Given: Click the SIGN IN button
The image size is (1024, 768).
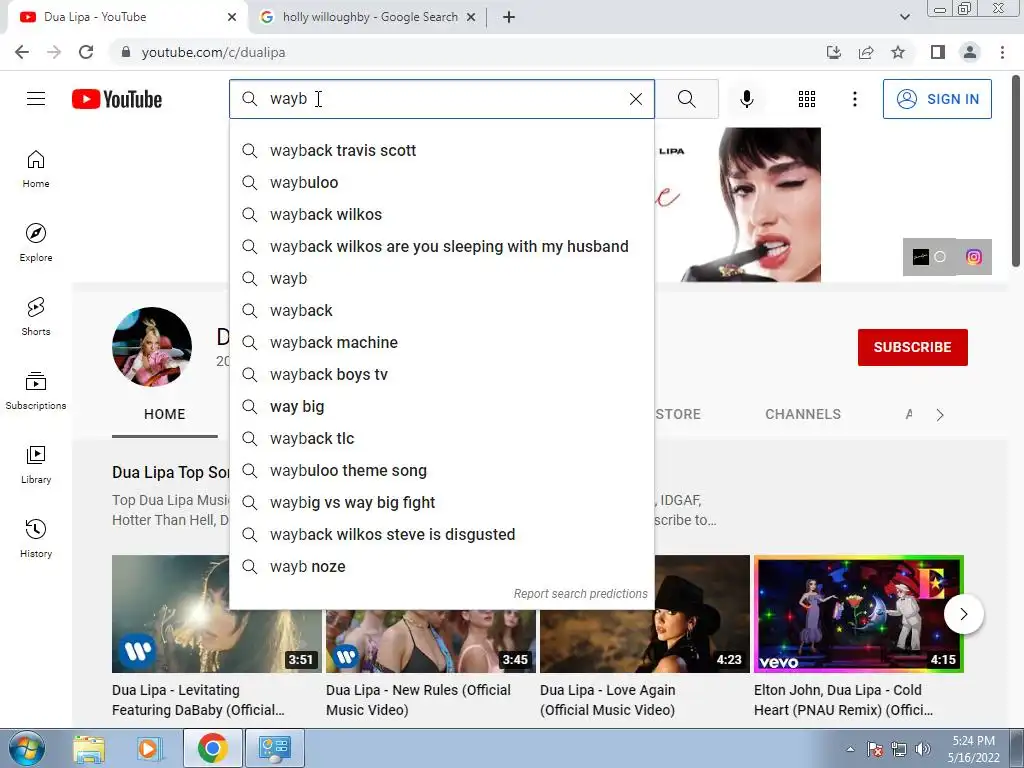Looking at the screenshot, I should 937,99.
